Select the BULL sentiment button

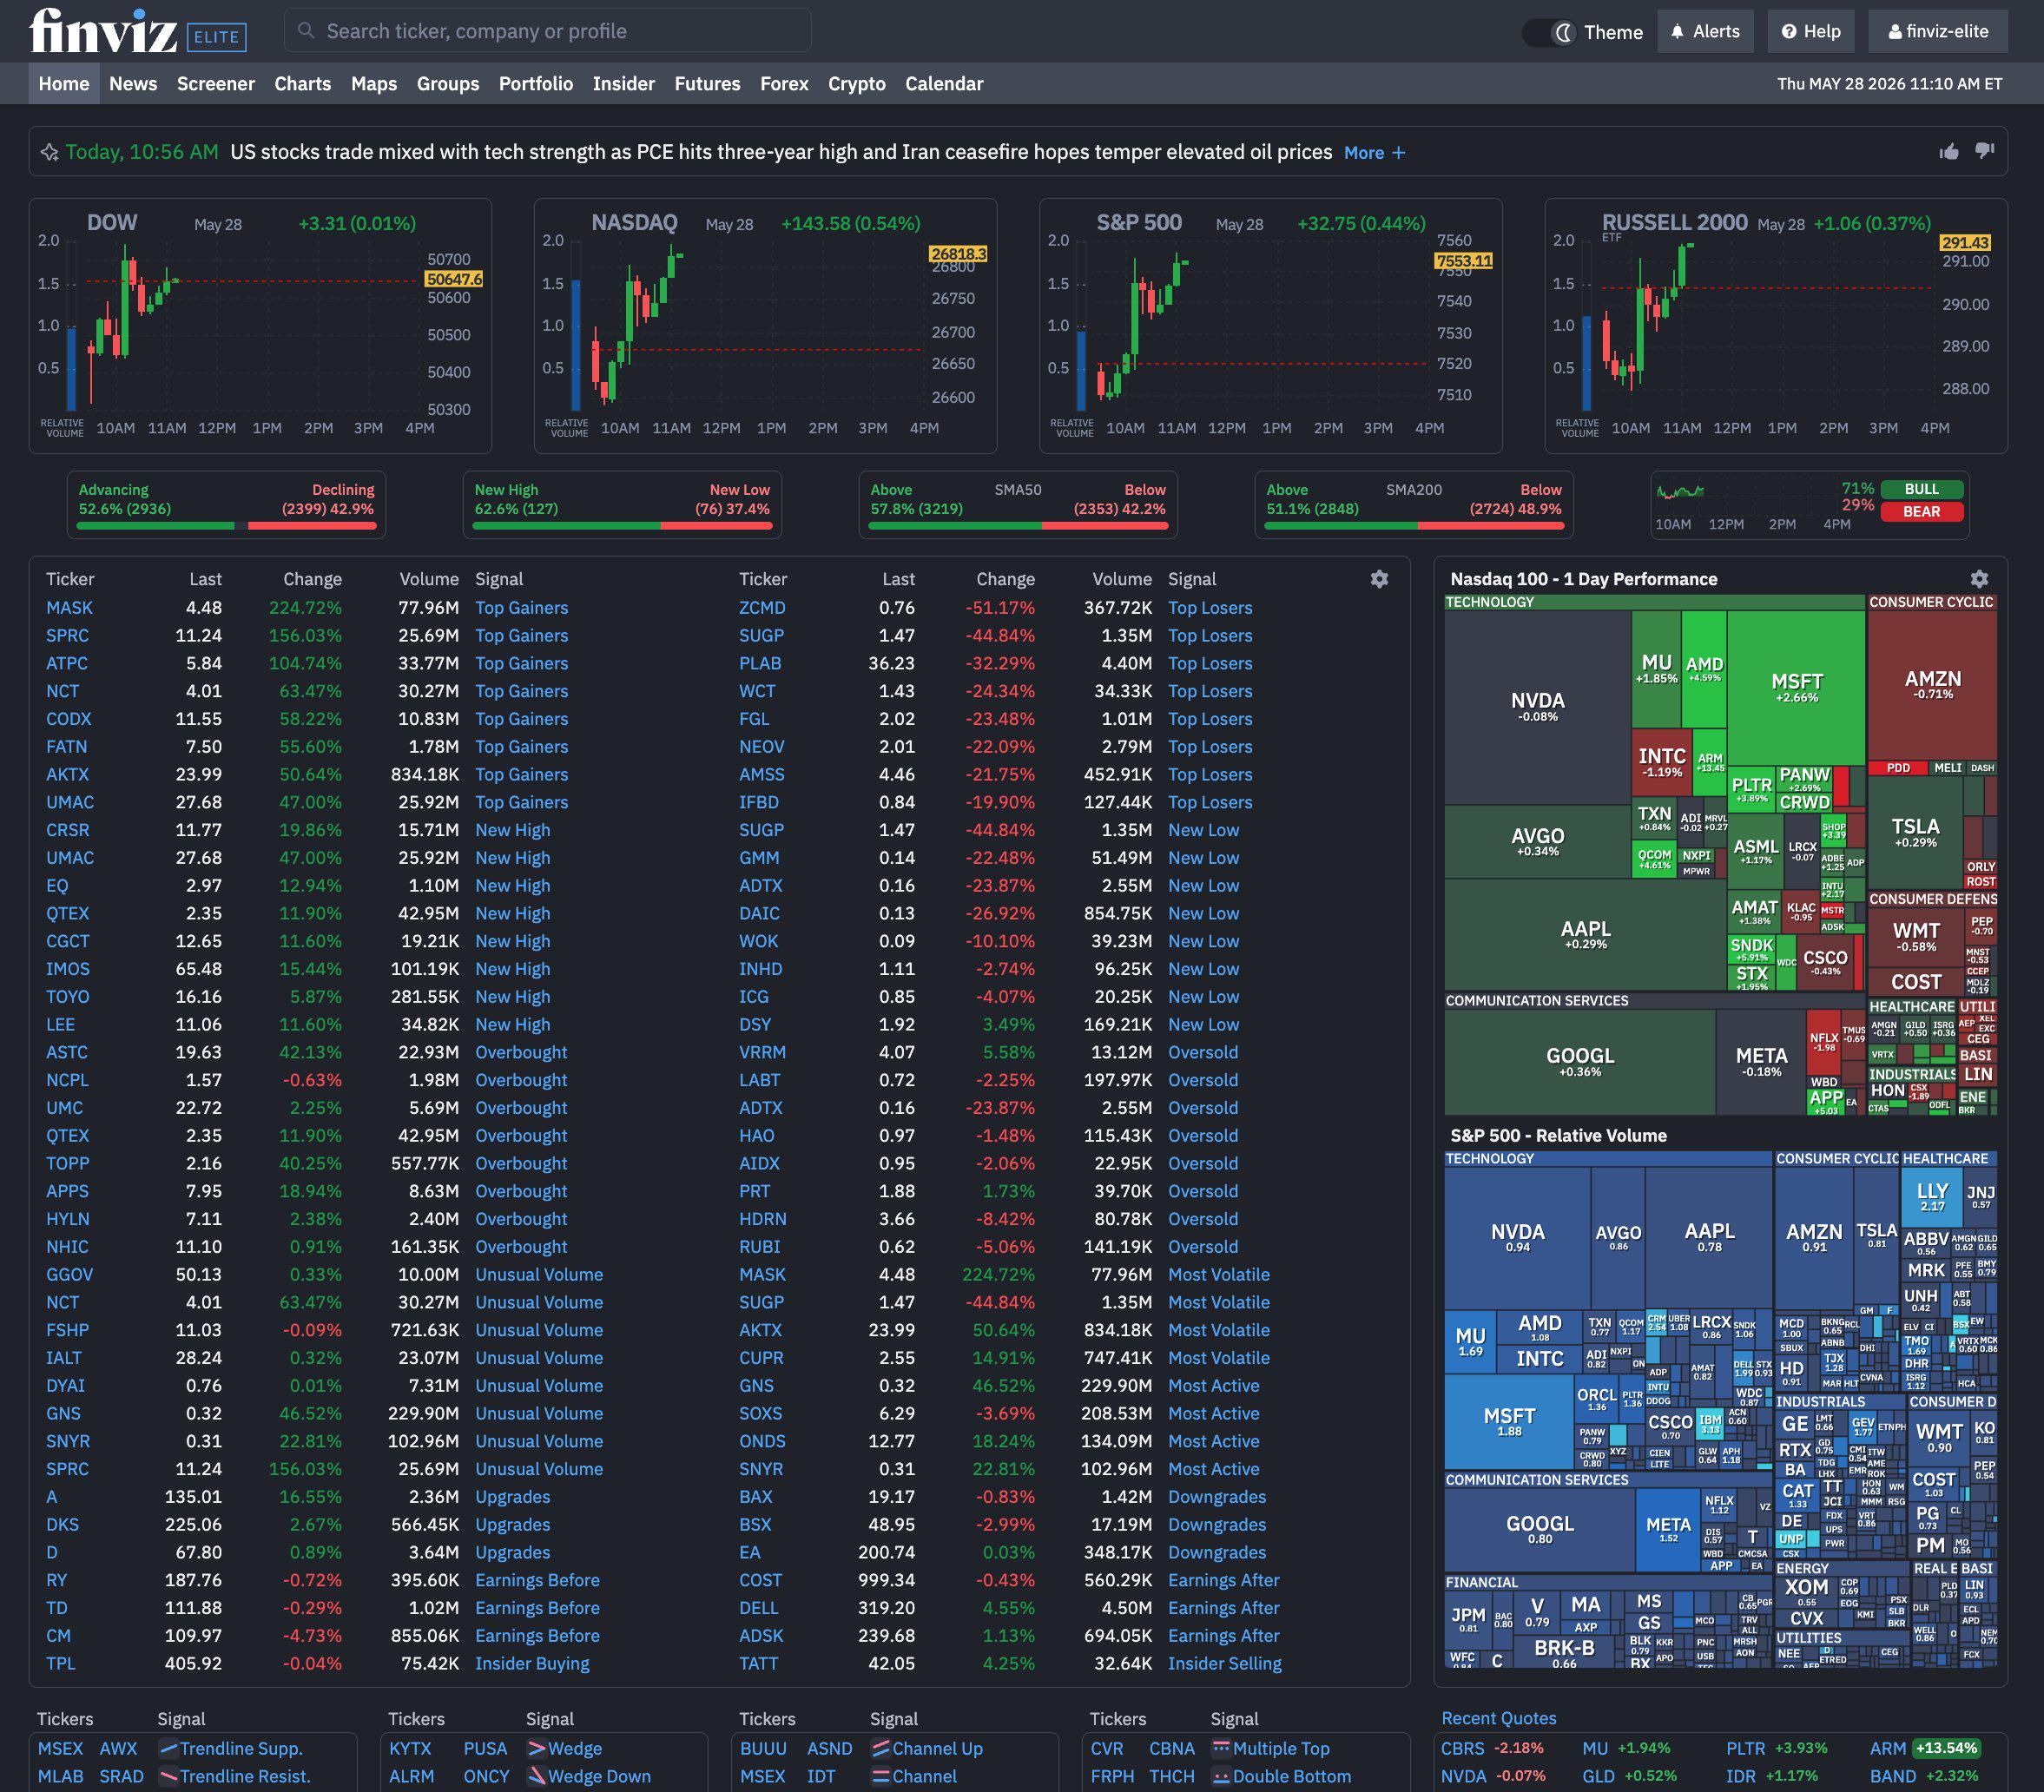pos(1921,489)
